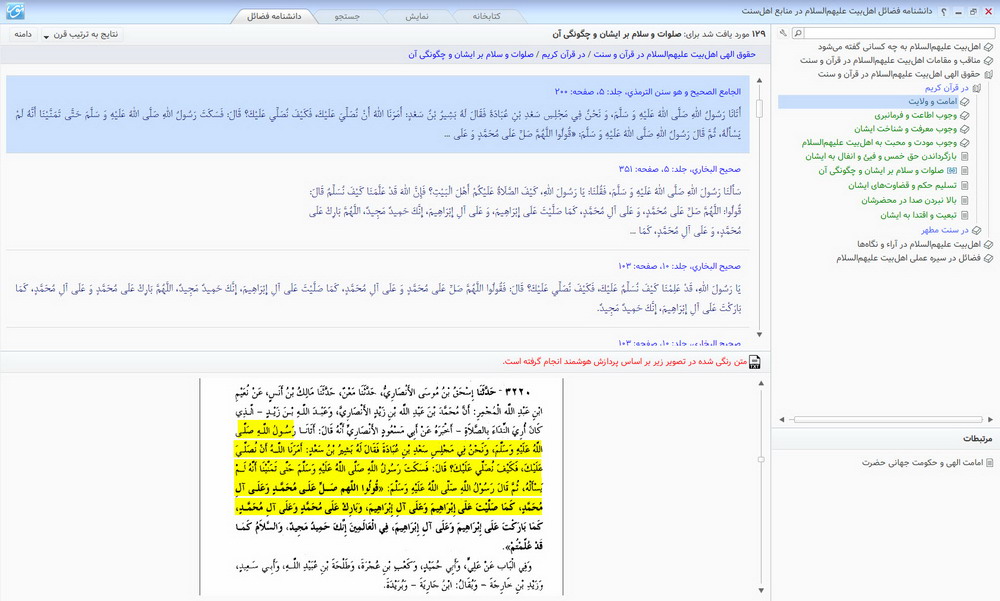Click the highlighted Tirmidhi hadith result
Viewport: 1000px width, 601px height.
point(378,114)
